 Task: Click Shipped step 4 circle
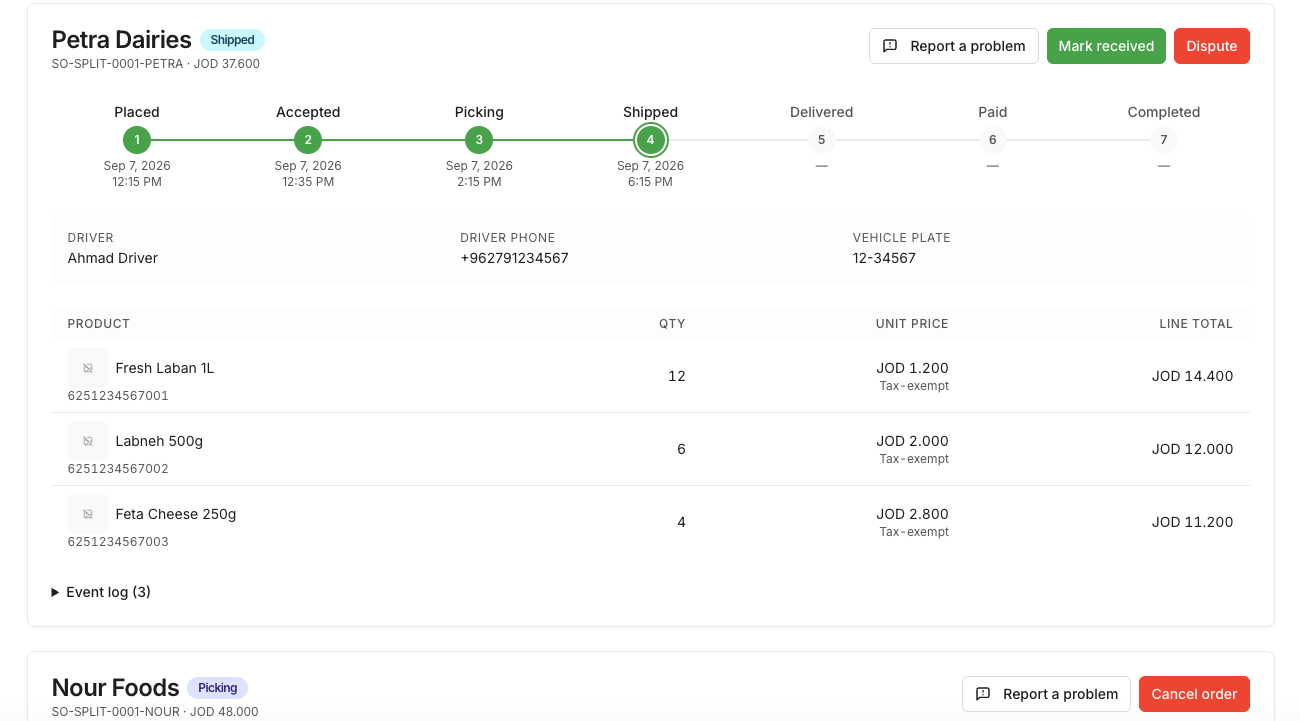(650, 140)
